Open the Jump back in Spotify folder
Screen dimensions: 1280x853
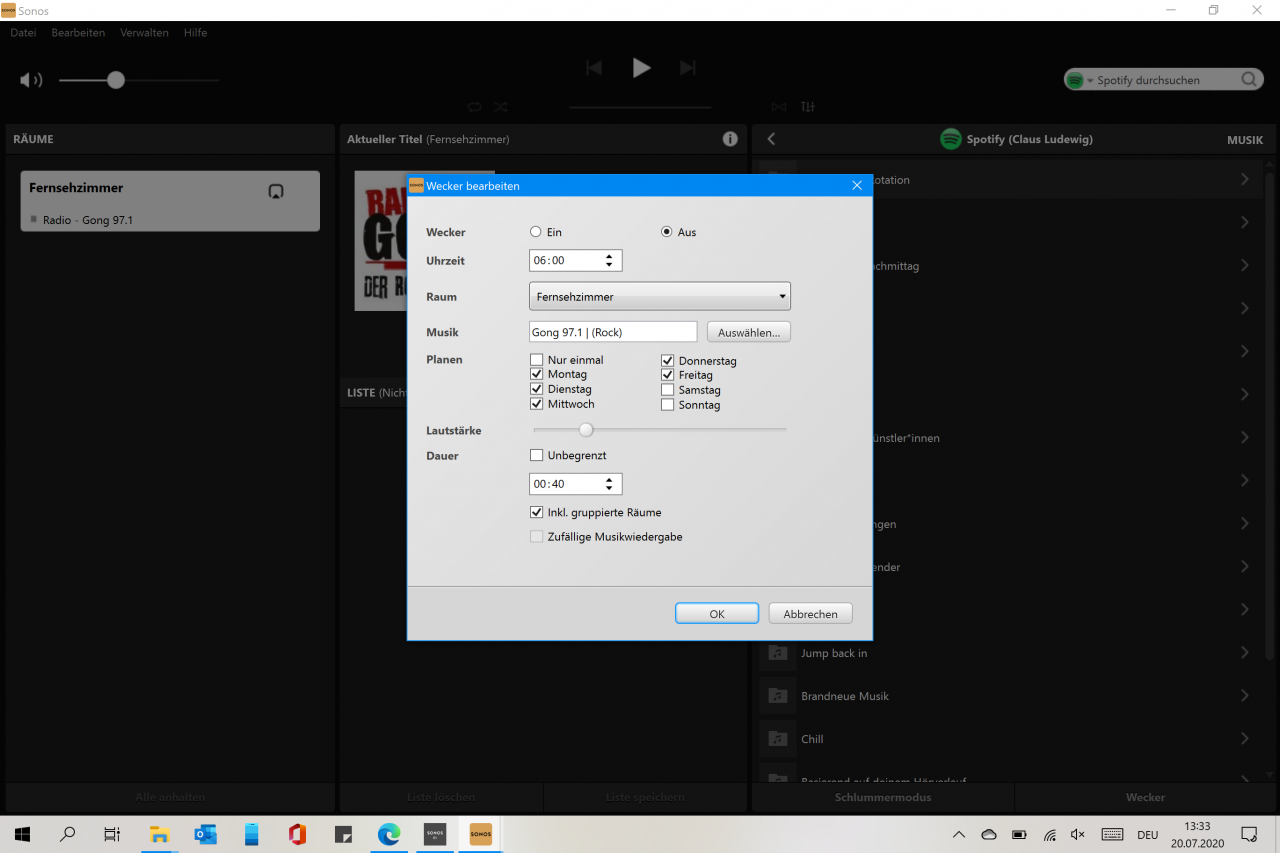pos(1008,653)
